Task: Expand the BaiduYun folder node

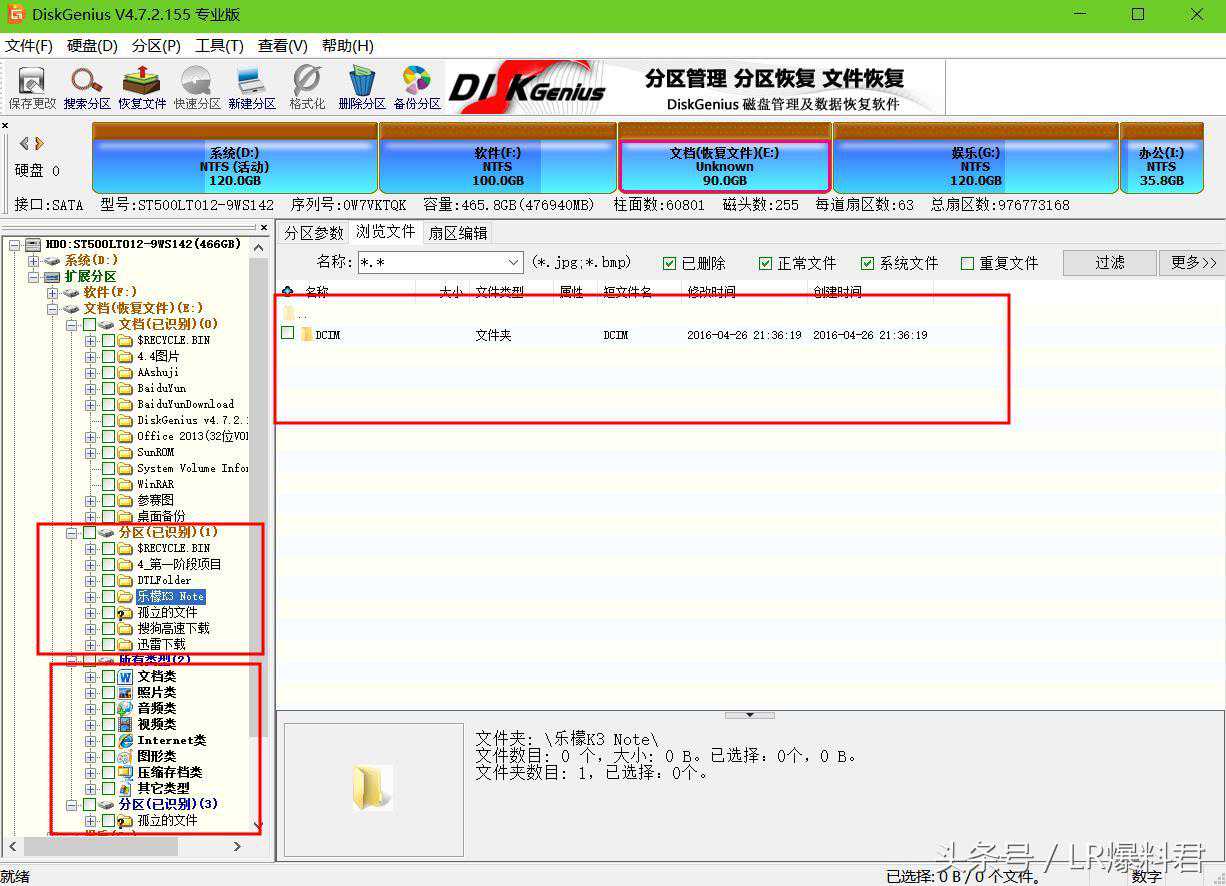Action: click(91, 388)
